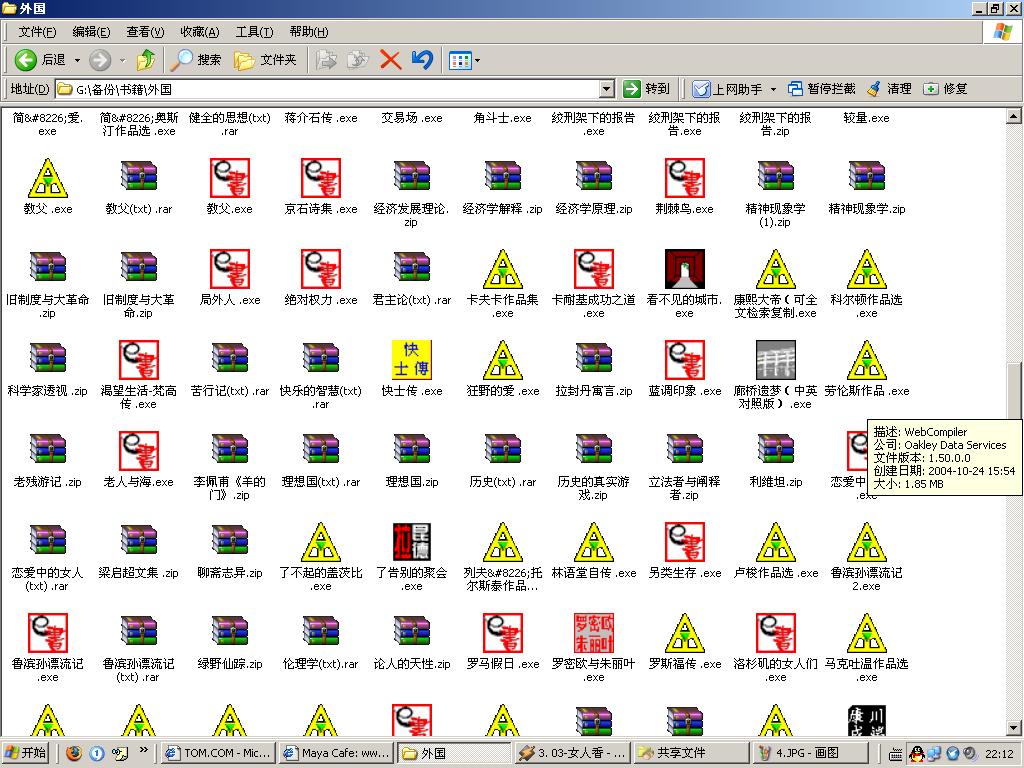The height and width of the screenshot is (768, 1024).
Task: Select the 罗密欧与朱丽叶.exe file icon
Action: pyautogui.click(x=593, y=633)
